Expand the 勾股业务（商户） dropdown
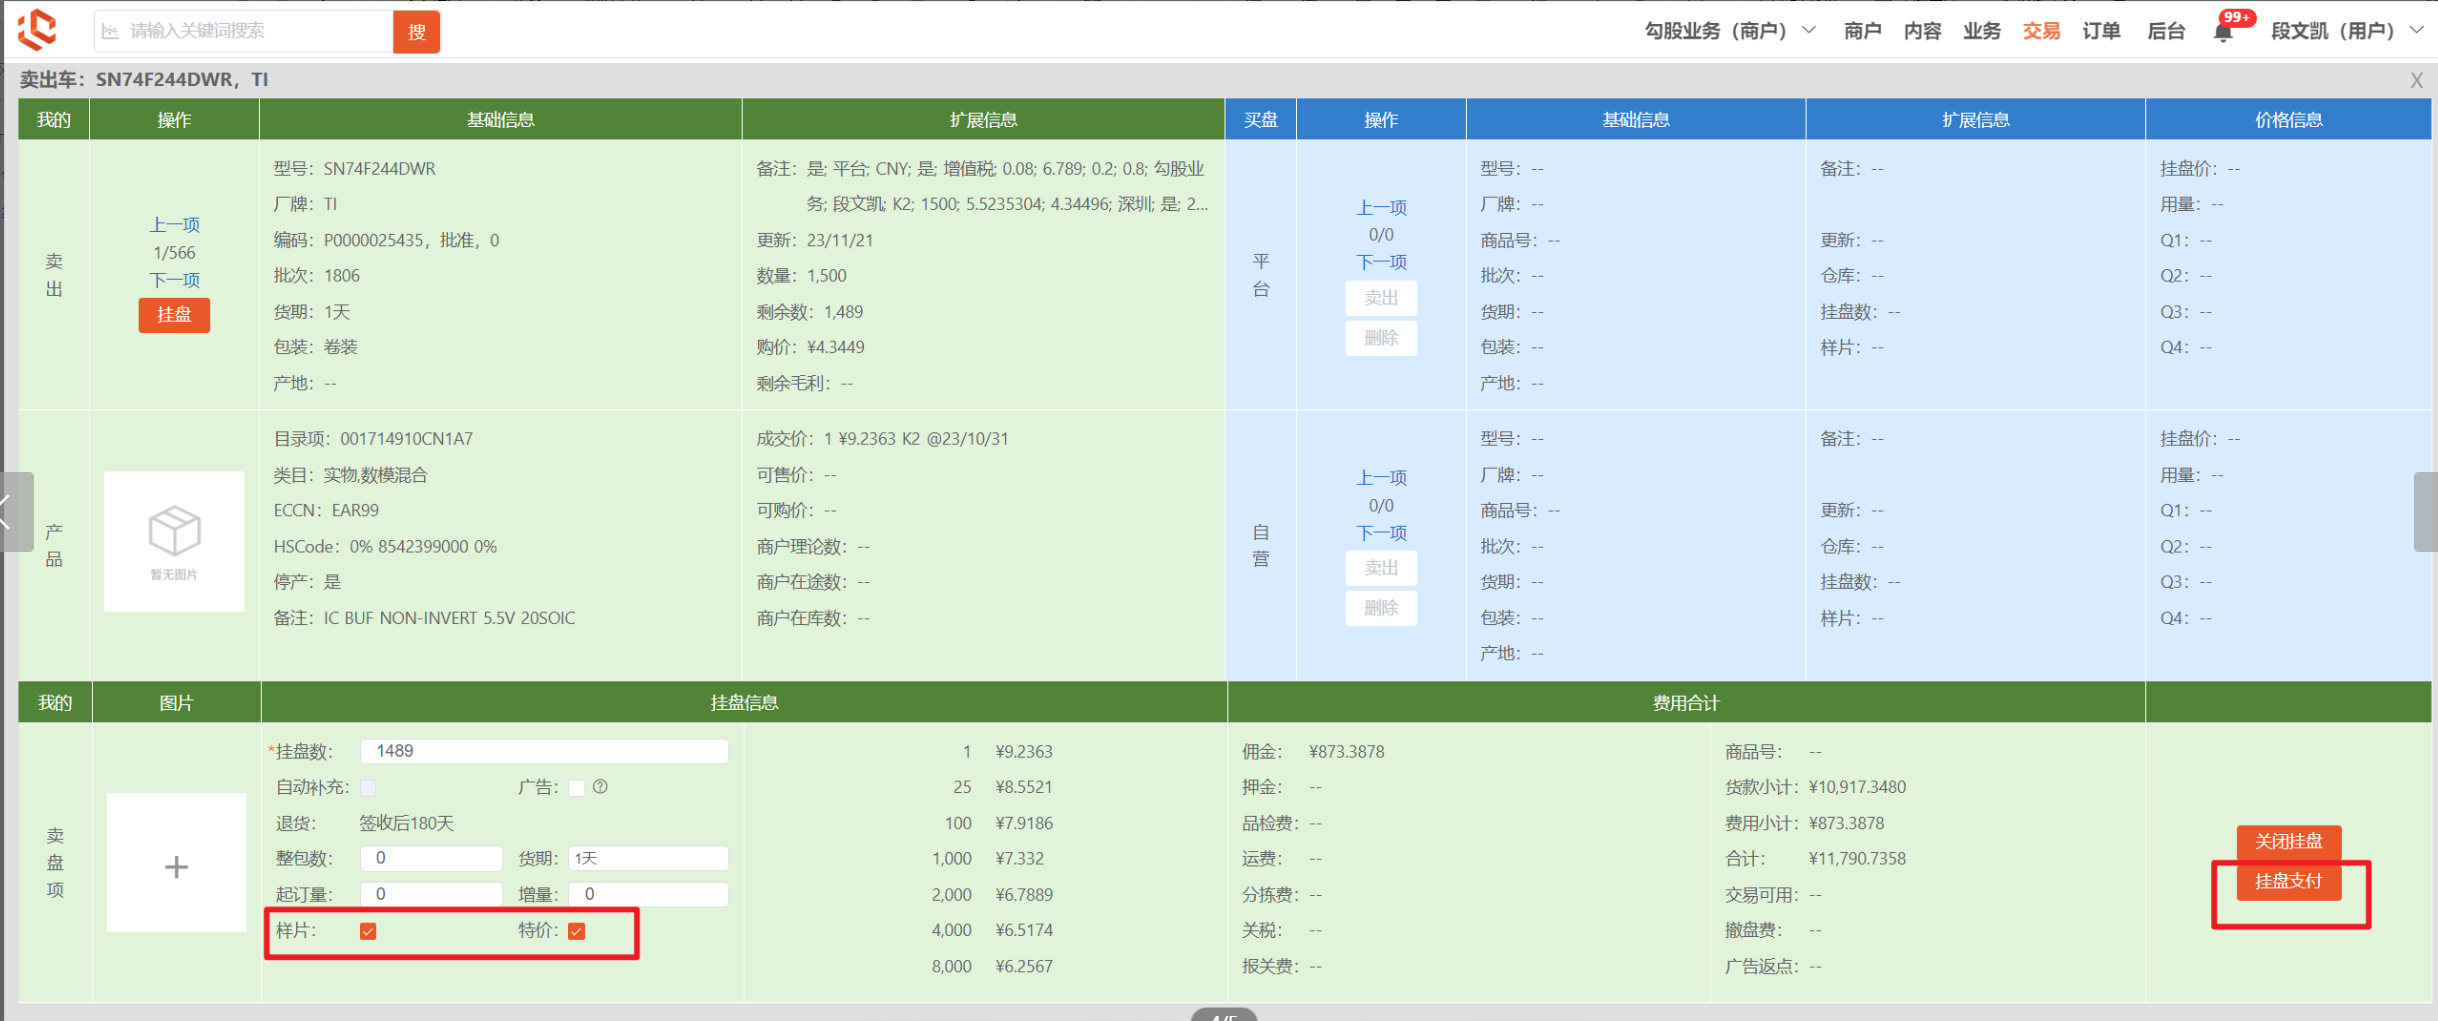2438x1021 pixels. tap(1730, 31)
